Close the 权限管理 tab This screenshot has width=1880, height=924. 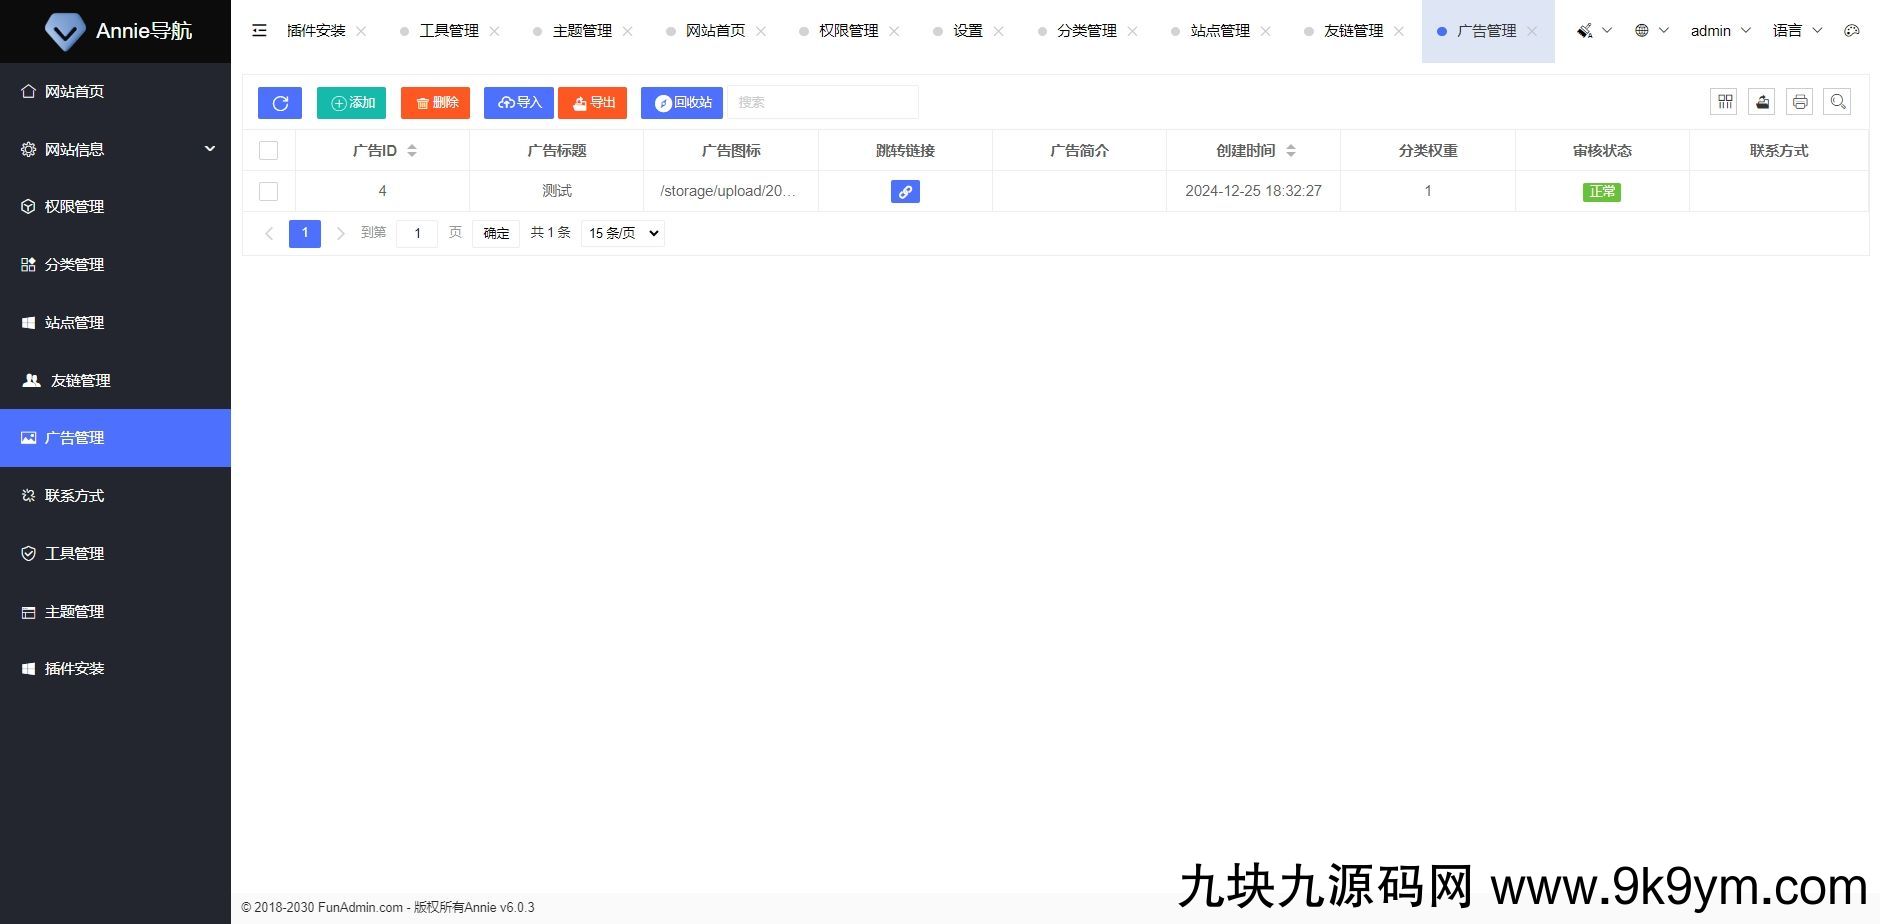click(x=894, y=31)
